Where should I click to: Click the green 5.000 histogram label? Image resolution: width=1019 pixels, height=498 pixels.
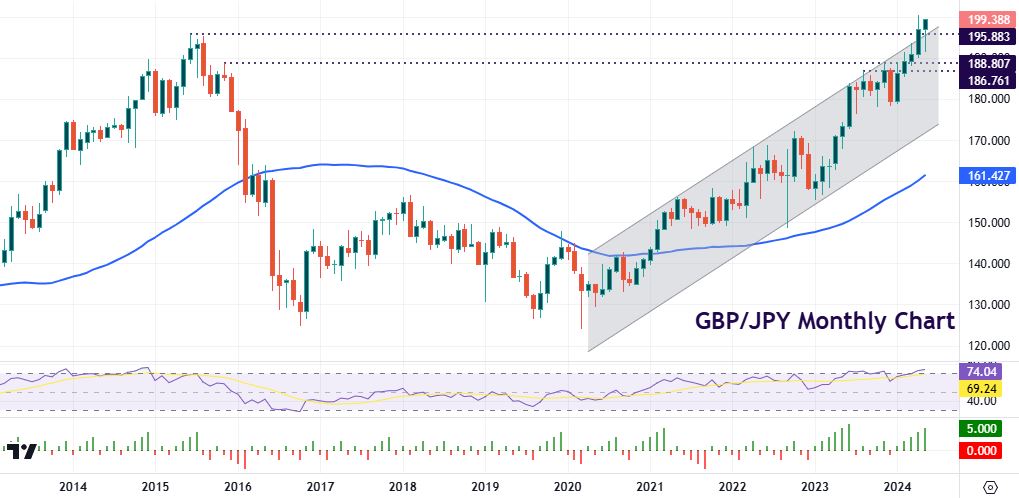(x=985, y=430)
